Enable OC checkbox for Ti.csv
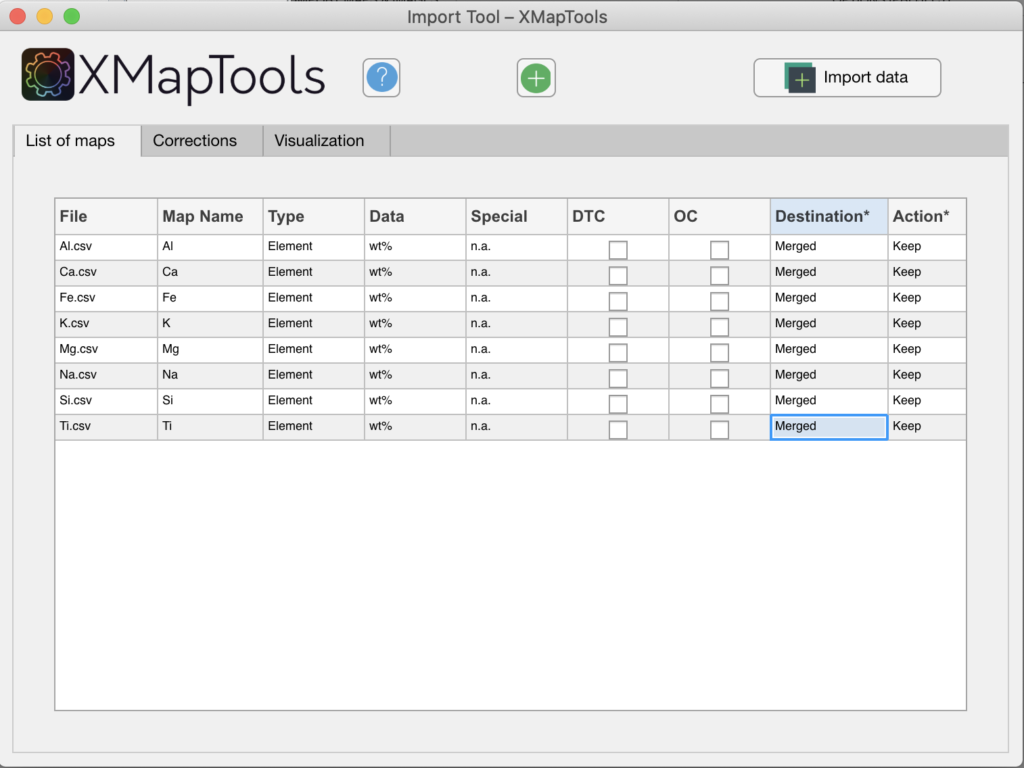 pyautogui.click(x=719, y=429)
